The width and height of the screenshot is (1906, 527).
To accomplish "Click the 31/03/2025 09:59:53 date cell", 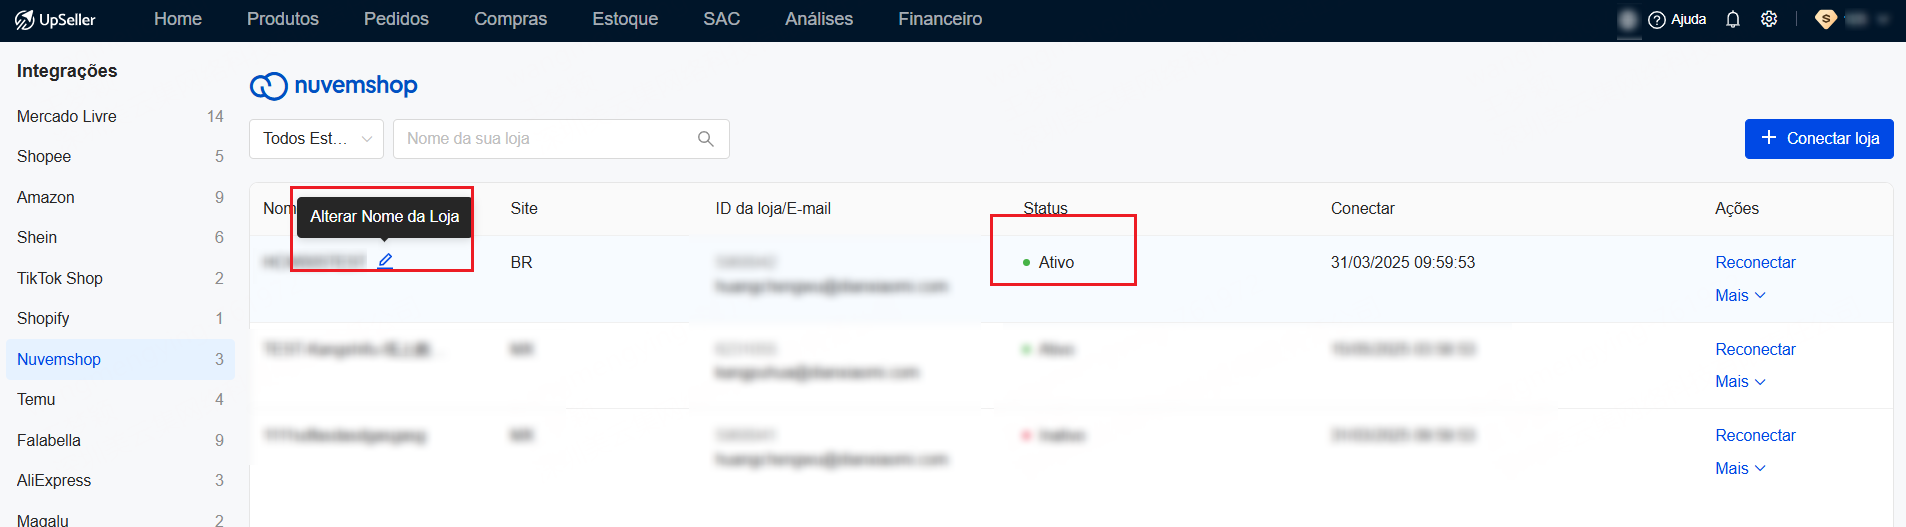I will (x=1402, y=262).
